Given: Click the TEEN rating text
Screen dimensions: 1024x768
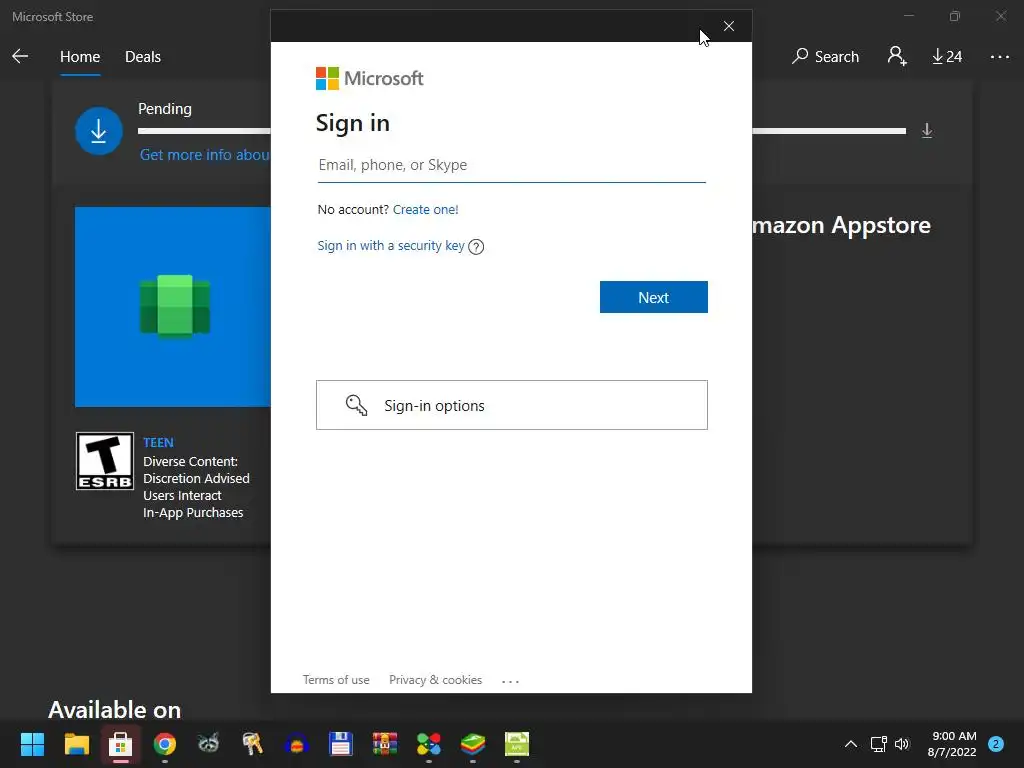Looking at the screenshot, I should click(159, 443).
